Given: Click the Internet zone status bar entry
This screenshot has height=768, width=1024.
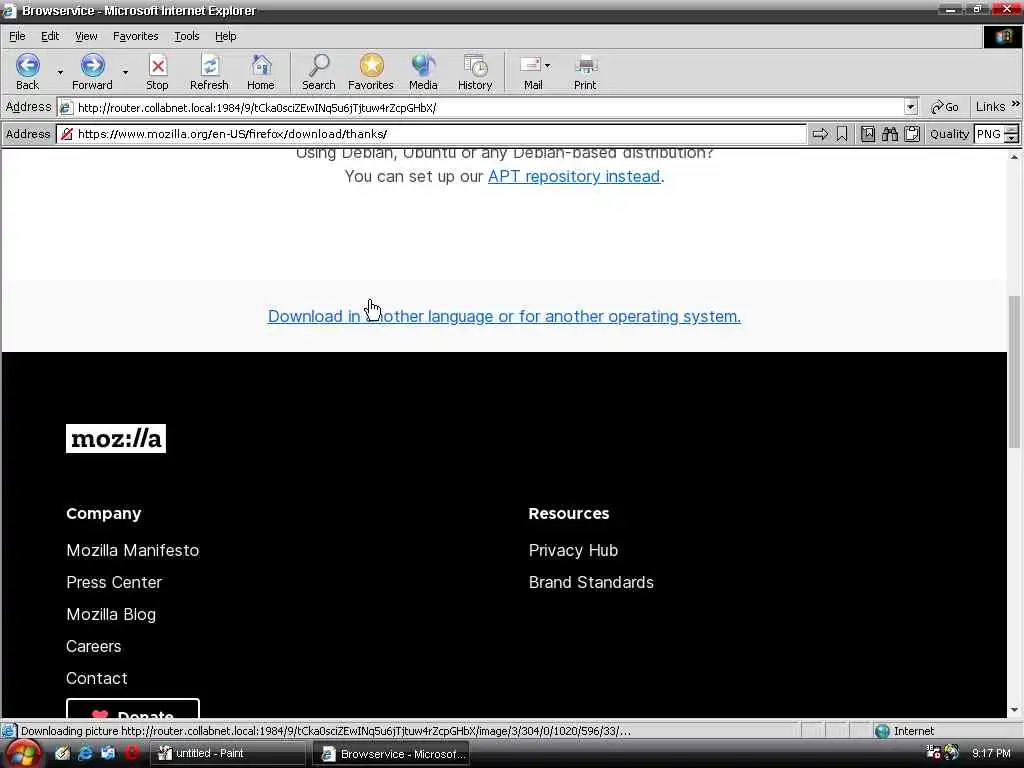Looking at the screenshot, I should pos(905,731).
